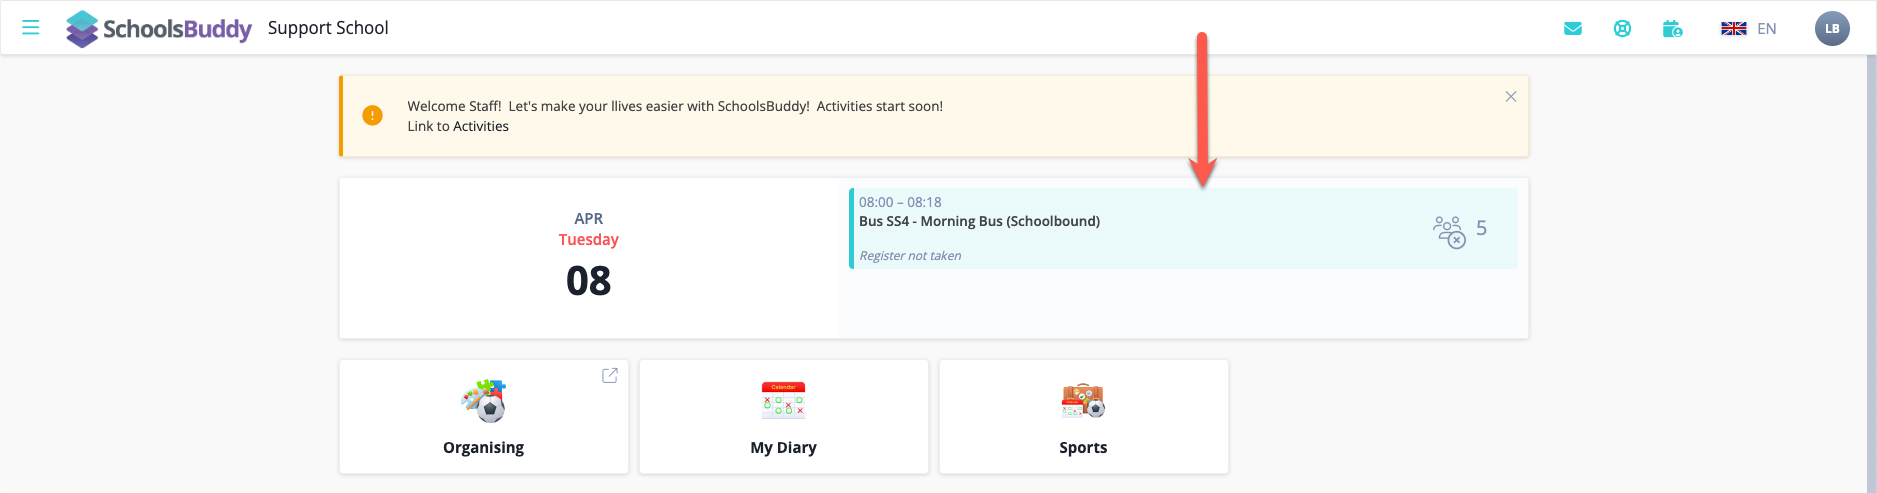This screenshot has height=493, width=1877.
Task: Click the SchoolsBuddy logo
Action: tap(159, 29)
